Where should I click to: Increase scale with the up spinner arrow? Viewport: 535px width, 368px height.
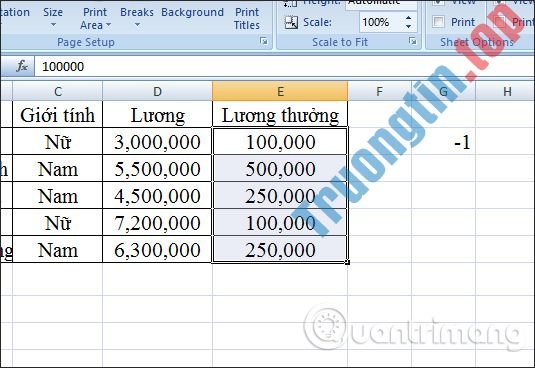point(408,18)
